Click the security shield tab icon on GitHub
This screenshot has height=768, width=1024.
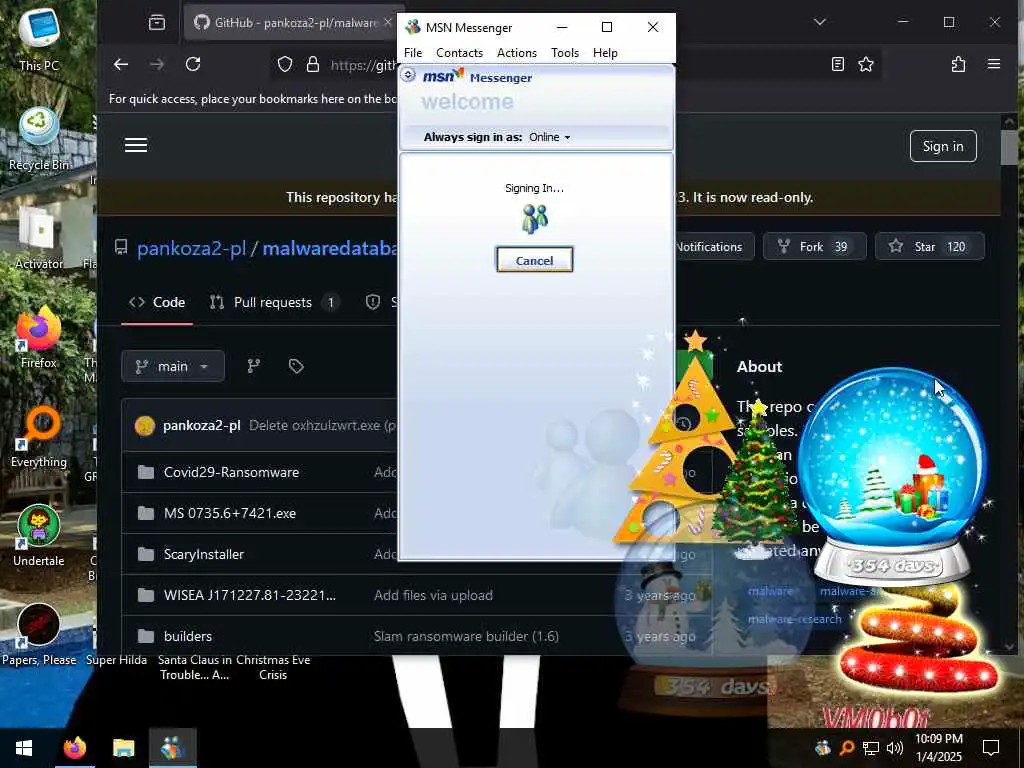[x=373, y=302]
